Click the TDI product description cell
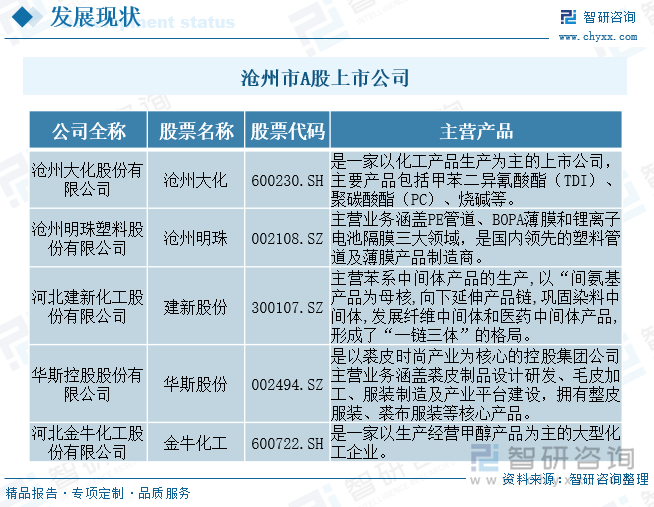654x507 pixels. pyautogui.click(x=476, y=180)
